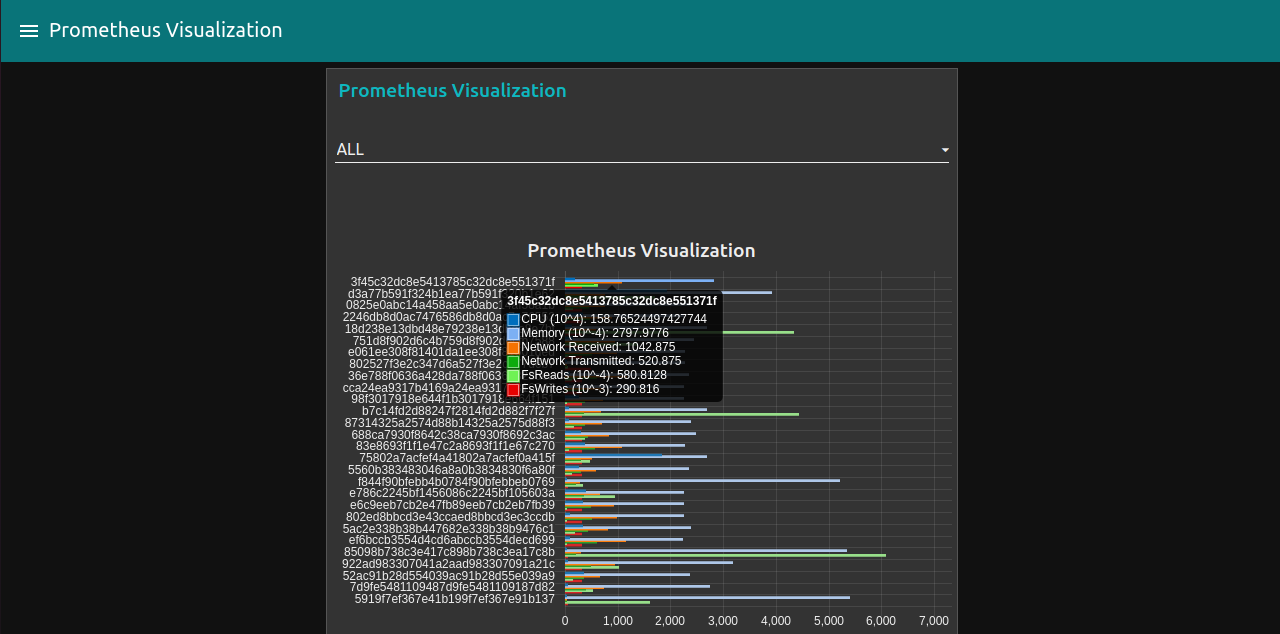Click tooltip text 'Memory (10^-4): 2797.9776'
Image resolution: width=1280 pixels, height=634 pixels.
pos(595,333)
